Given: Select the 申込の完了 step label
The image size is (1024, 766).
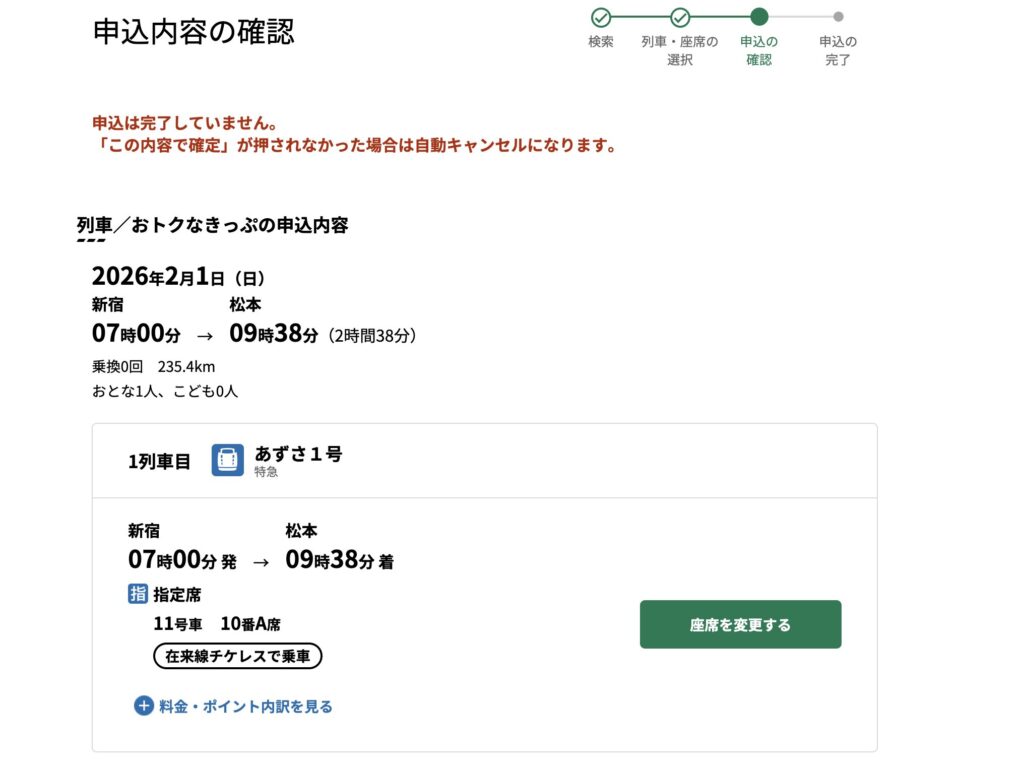Looking at the screenshot, I should (838, 50).
